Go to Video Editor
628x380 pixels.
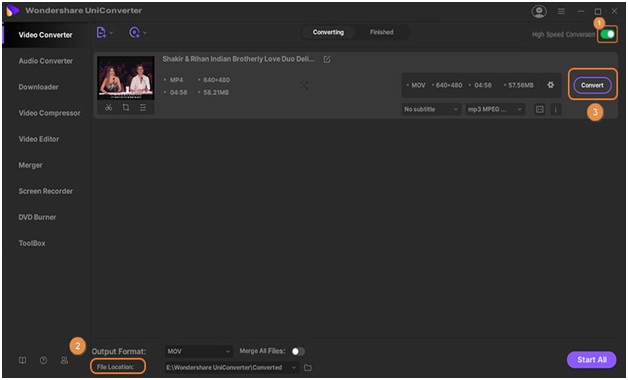tap(39, 139)
